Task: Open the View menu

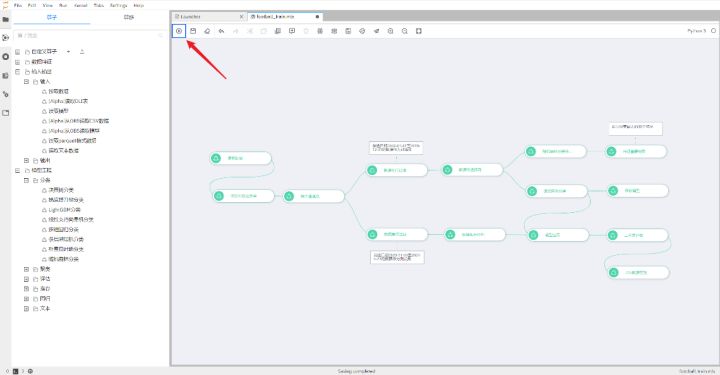Action: (47, 5)
